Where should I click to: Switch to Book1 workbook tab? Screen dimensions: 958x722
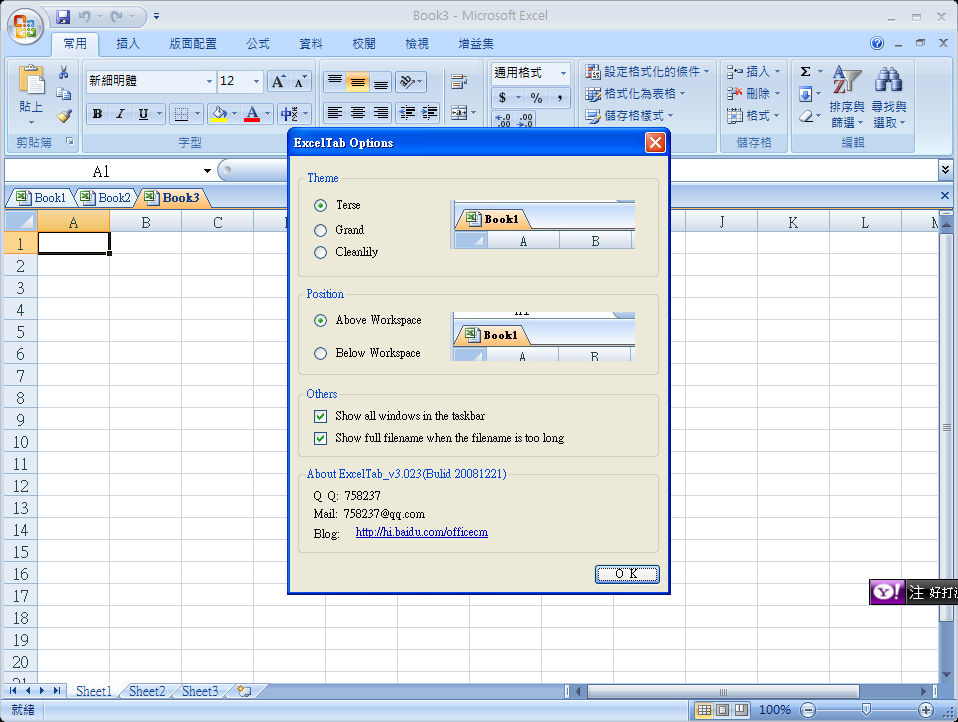[x=40, y=198]
